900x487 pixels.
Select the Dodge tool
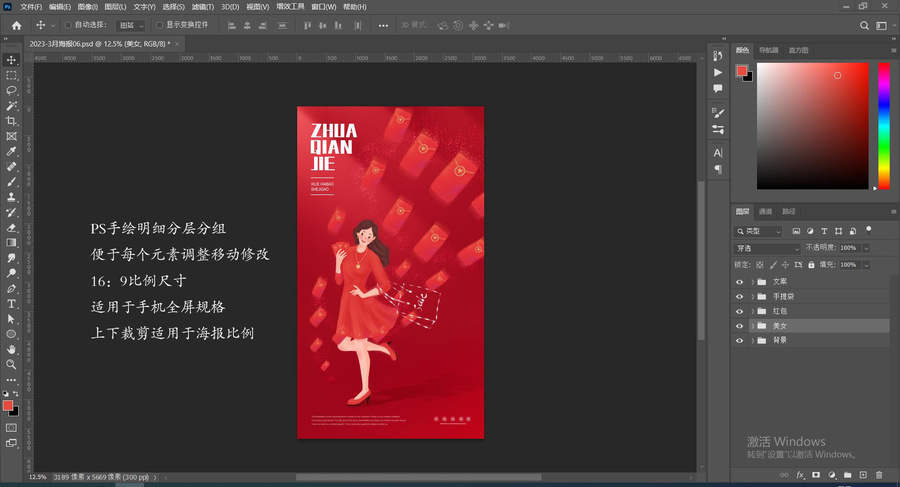[11, 273]
